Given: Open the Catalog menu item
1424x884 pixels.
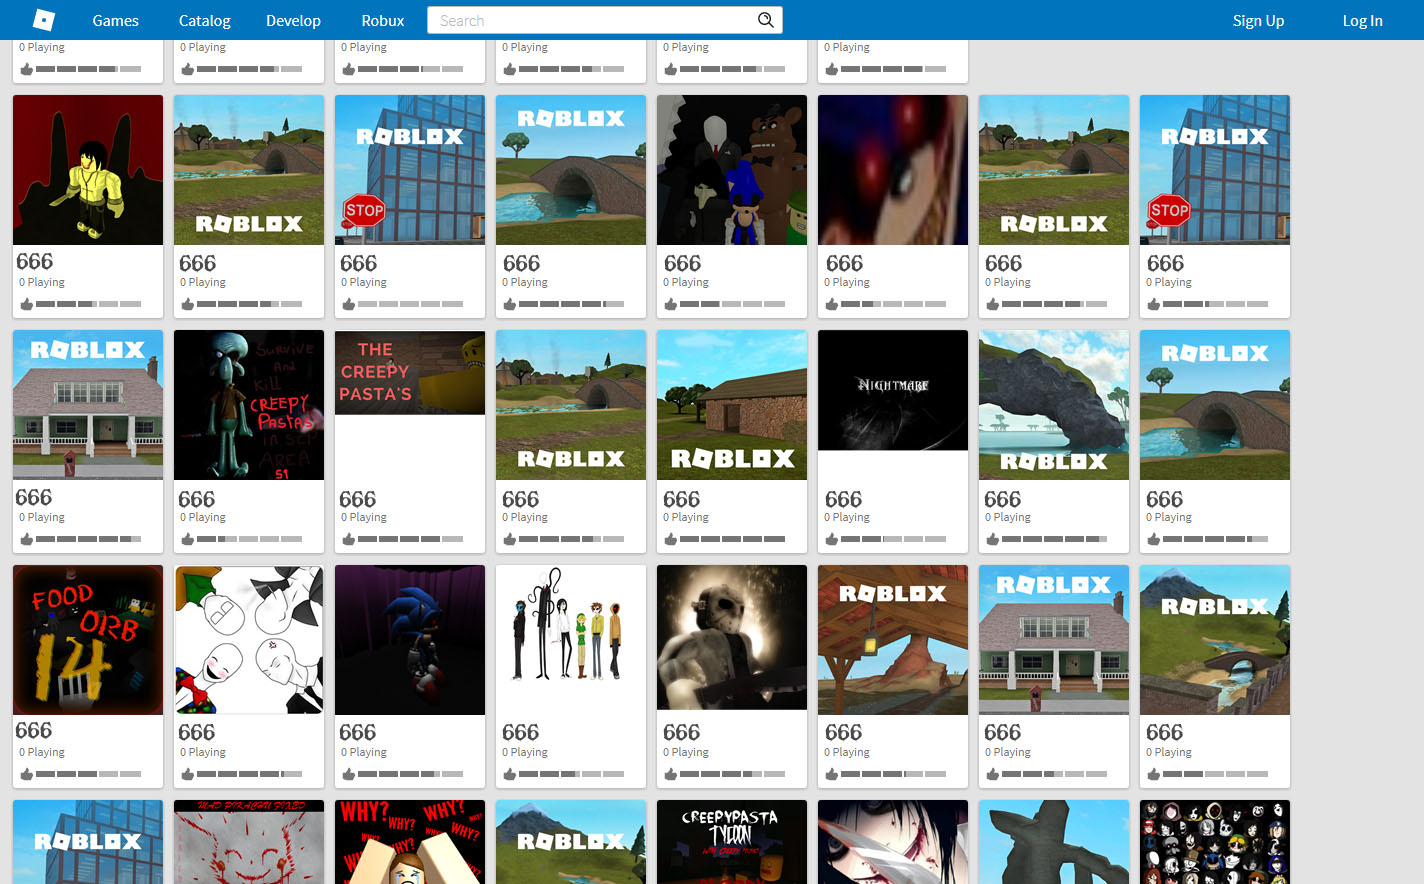Looking at the screenshot, I should pos(204,20).
